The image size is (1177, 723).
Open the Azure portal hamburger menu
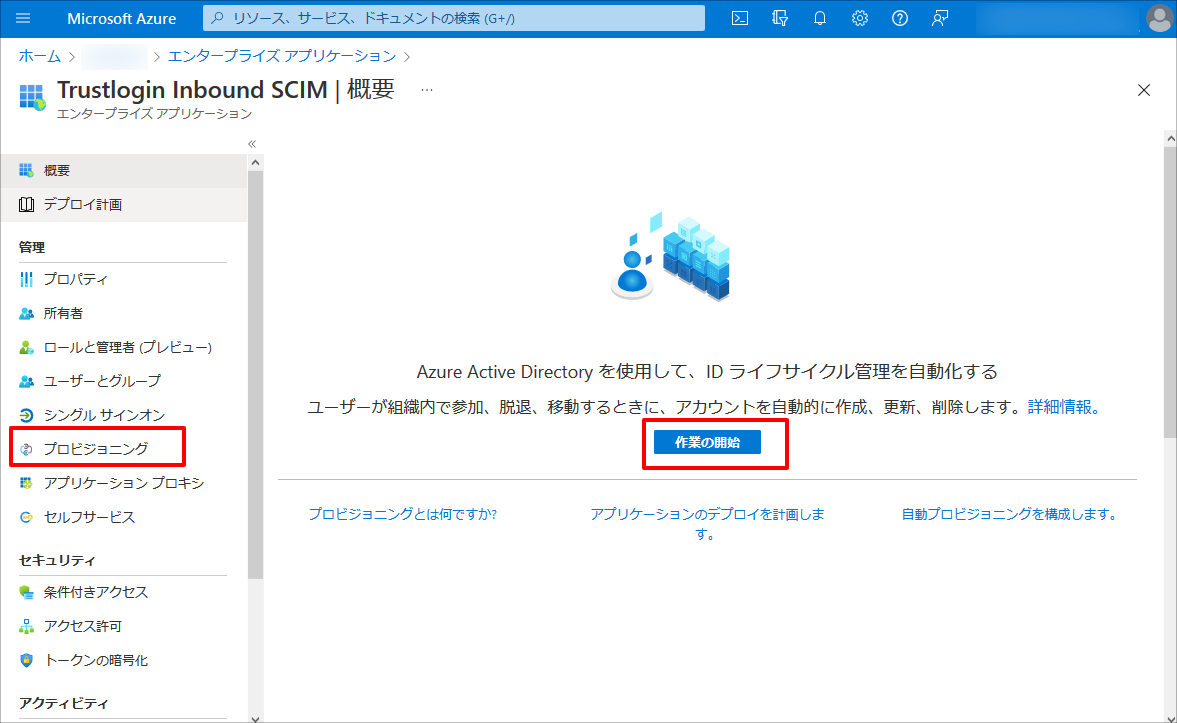(23, 18)
